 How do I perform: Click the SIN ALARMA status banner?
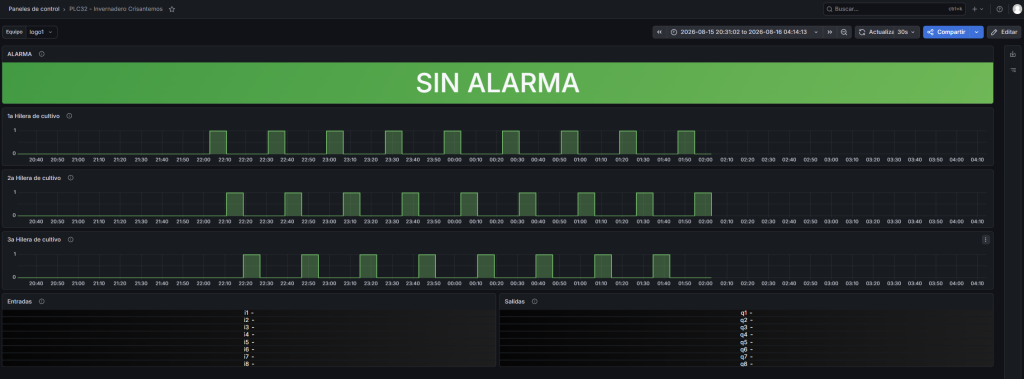point(498,83)
